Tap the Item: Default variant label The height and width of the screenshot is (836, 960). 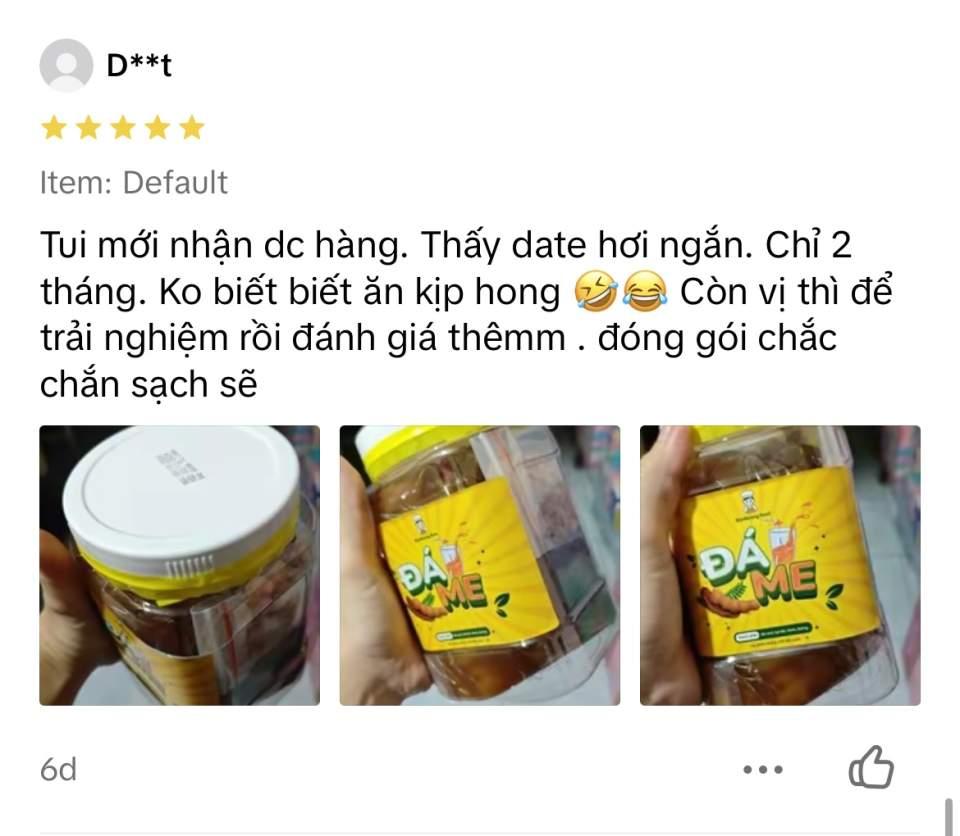tap(133, 183)
